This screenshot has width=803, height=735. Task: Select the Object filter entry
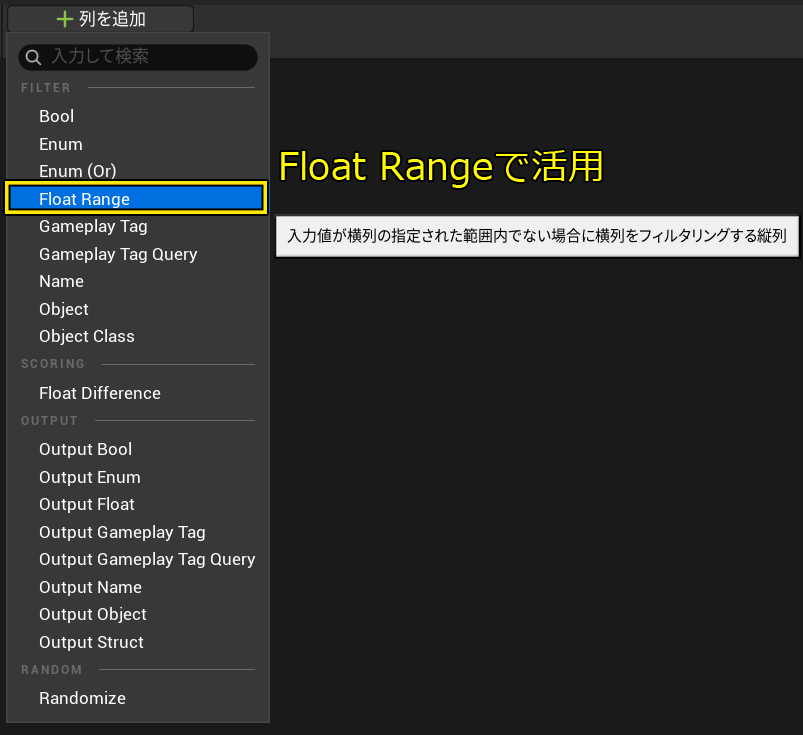point(138,309)
